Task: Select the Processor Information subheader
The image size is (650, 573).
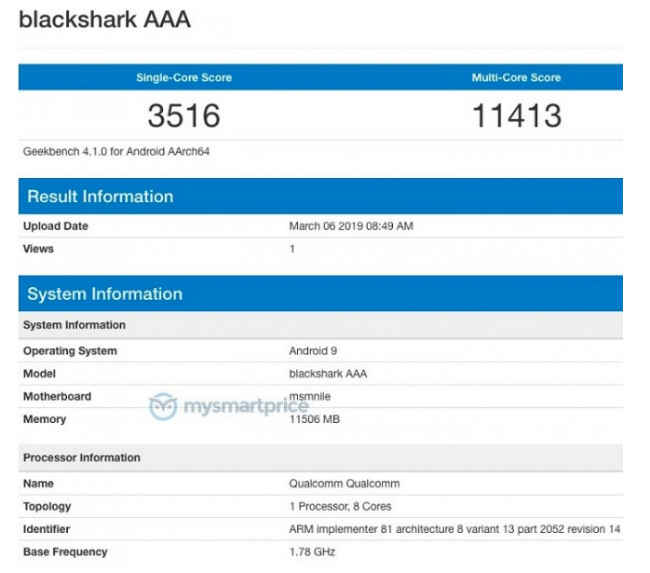Action: click(320, 458)
